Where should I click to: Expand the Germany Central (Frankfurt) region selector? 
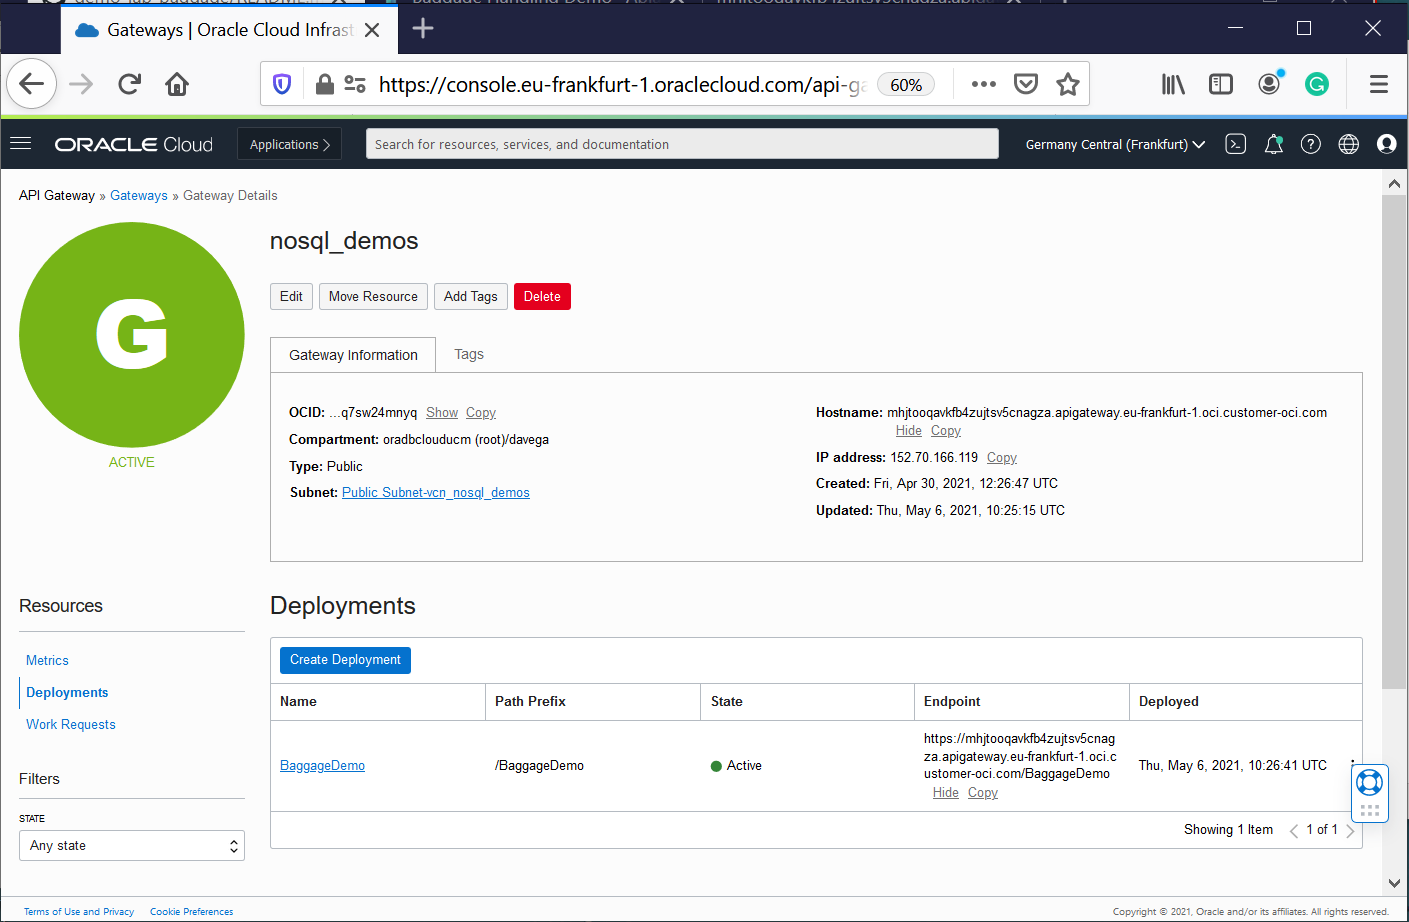1115,144
